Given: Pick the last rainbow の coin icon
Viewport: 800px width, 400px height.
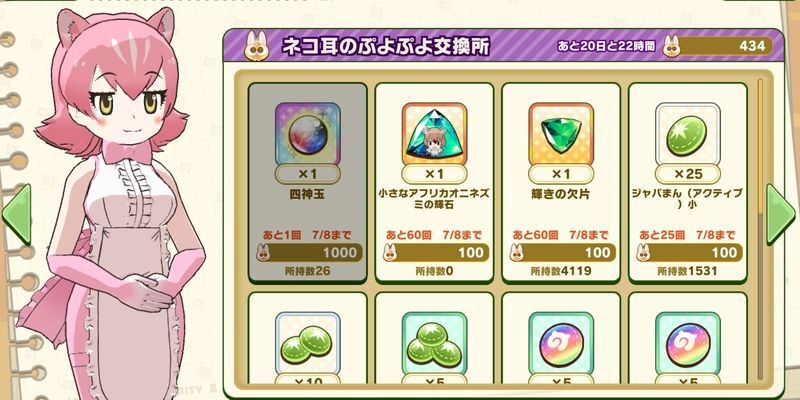Looking at the screenshot, I should pos(687,344).
